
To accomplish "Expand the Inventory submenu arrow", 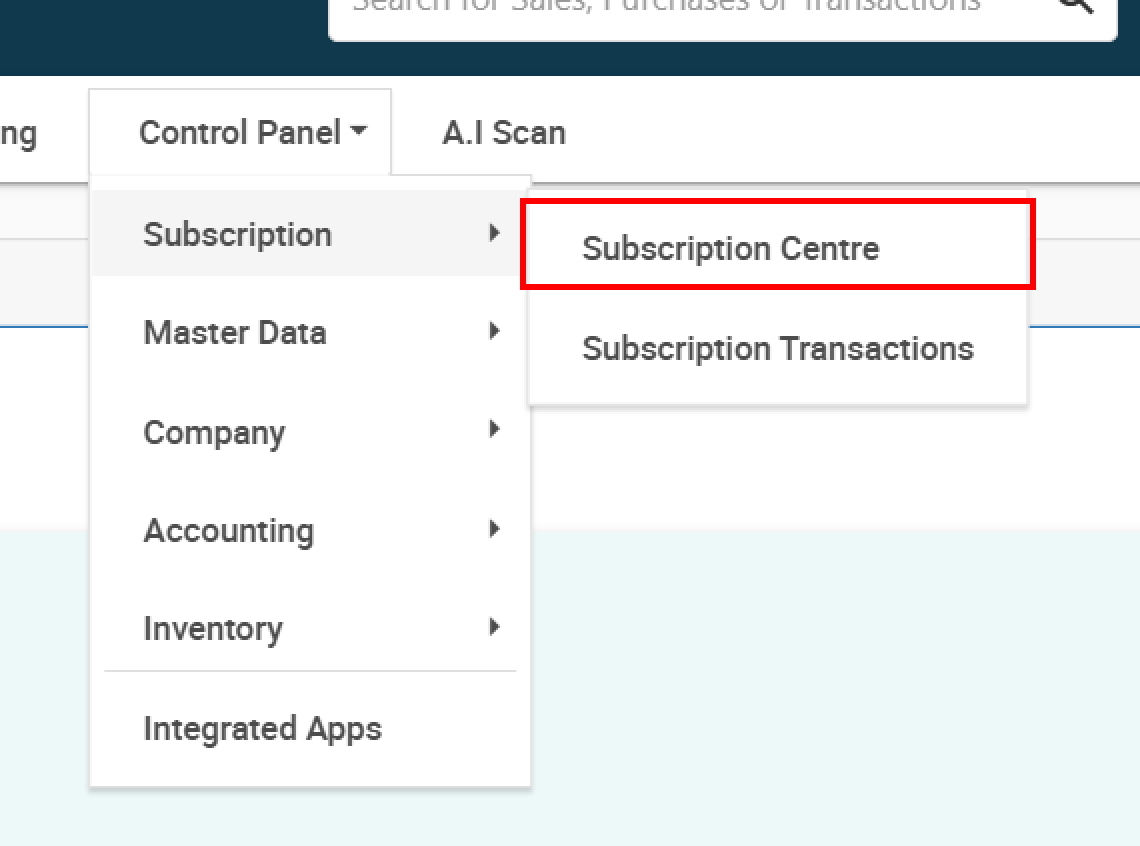I will [494, 627].
